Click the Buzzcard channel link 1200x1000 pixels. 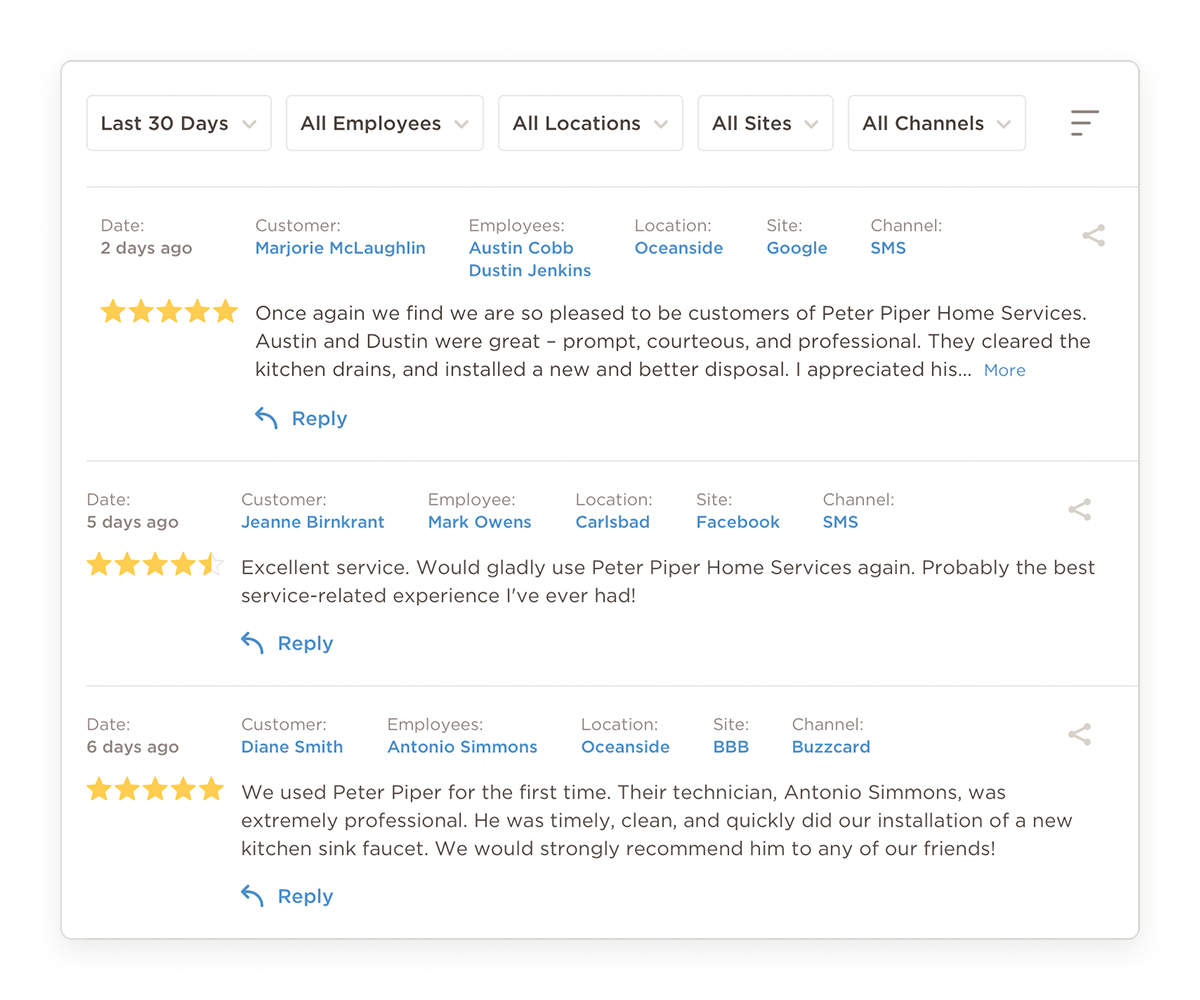click(x=831, y=746)
